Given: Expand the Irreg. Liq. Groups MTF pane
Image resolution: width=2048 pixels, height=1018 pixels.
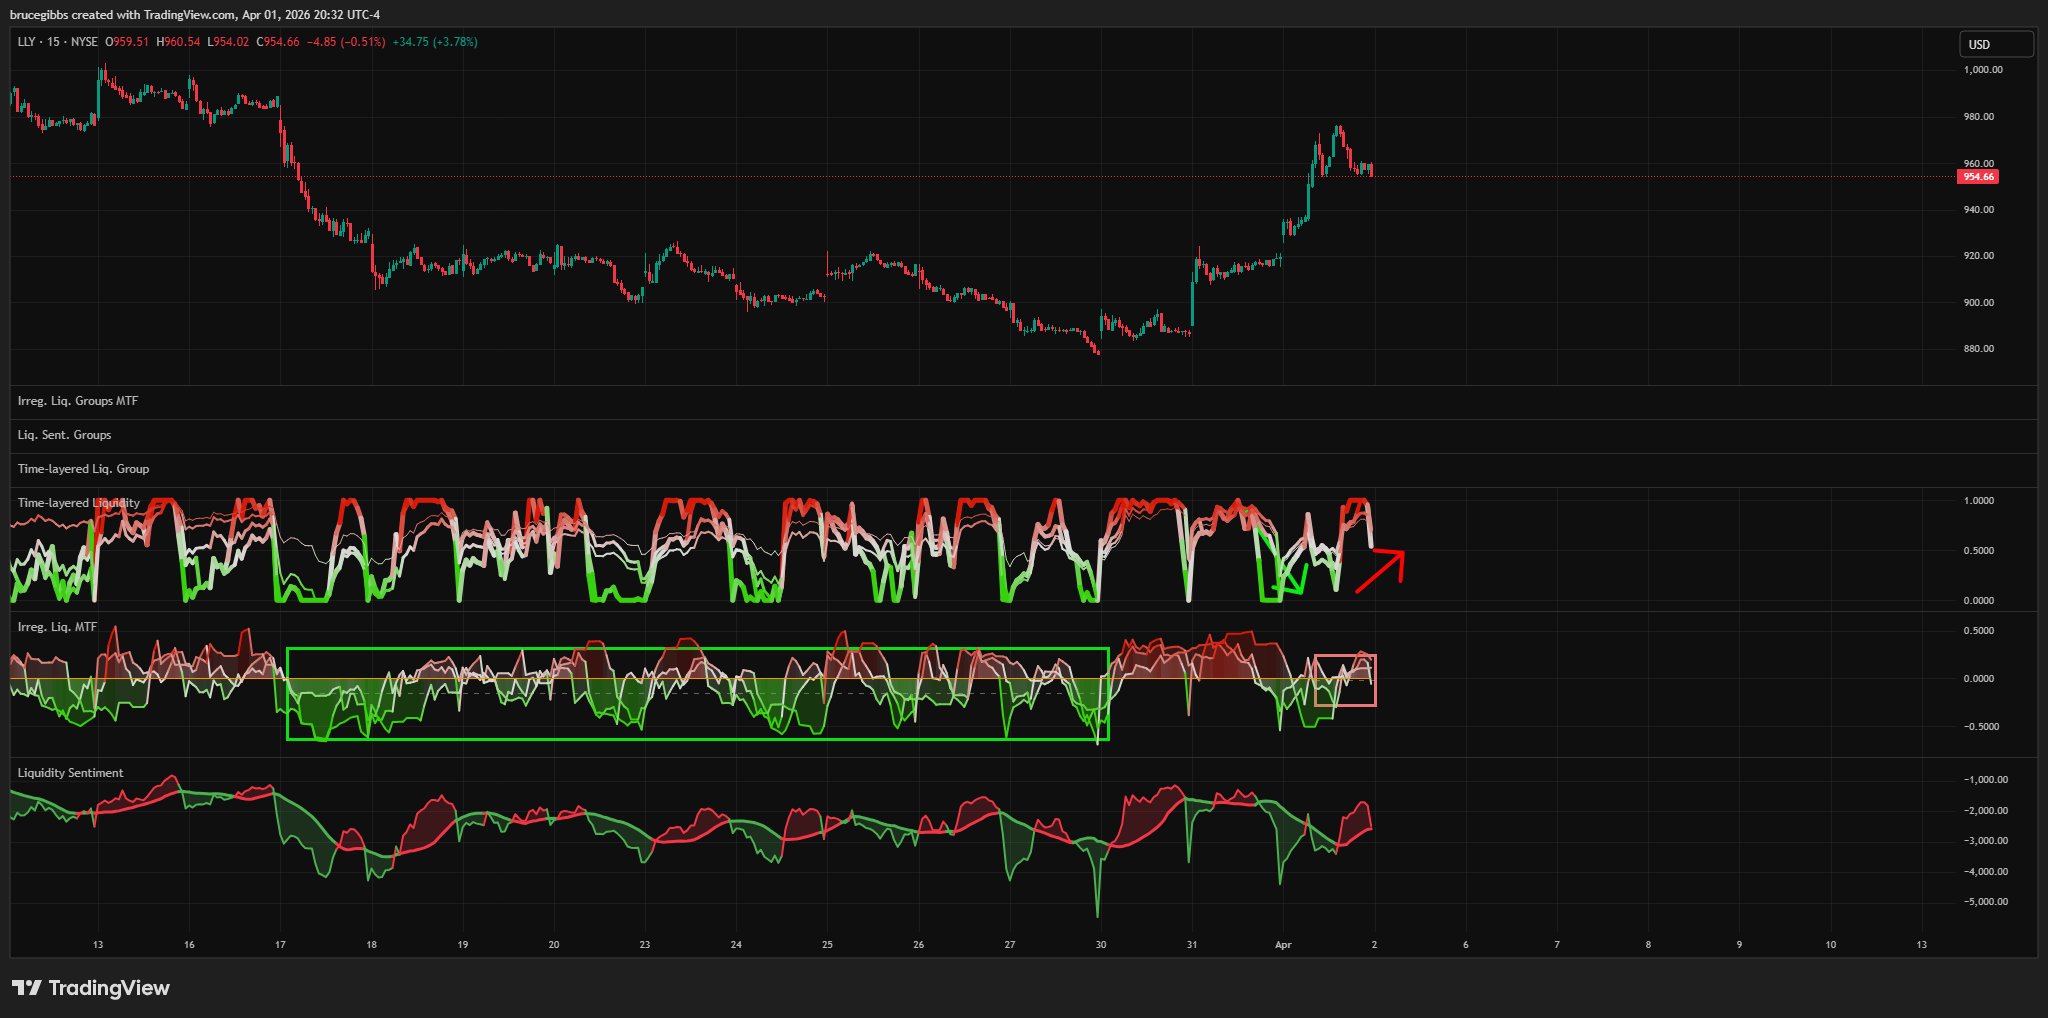Looking at the screenshot, I should click(x=78, y=401).
